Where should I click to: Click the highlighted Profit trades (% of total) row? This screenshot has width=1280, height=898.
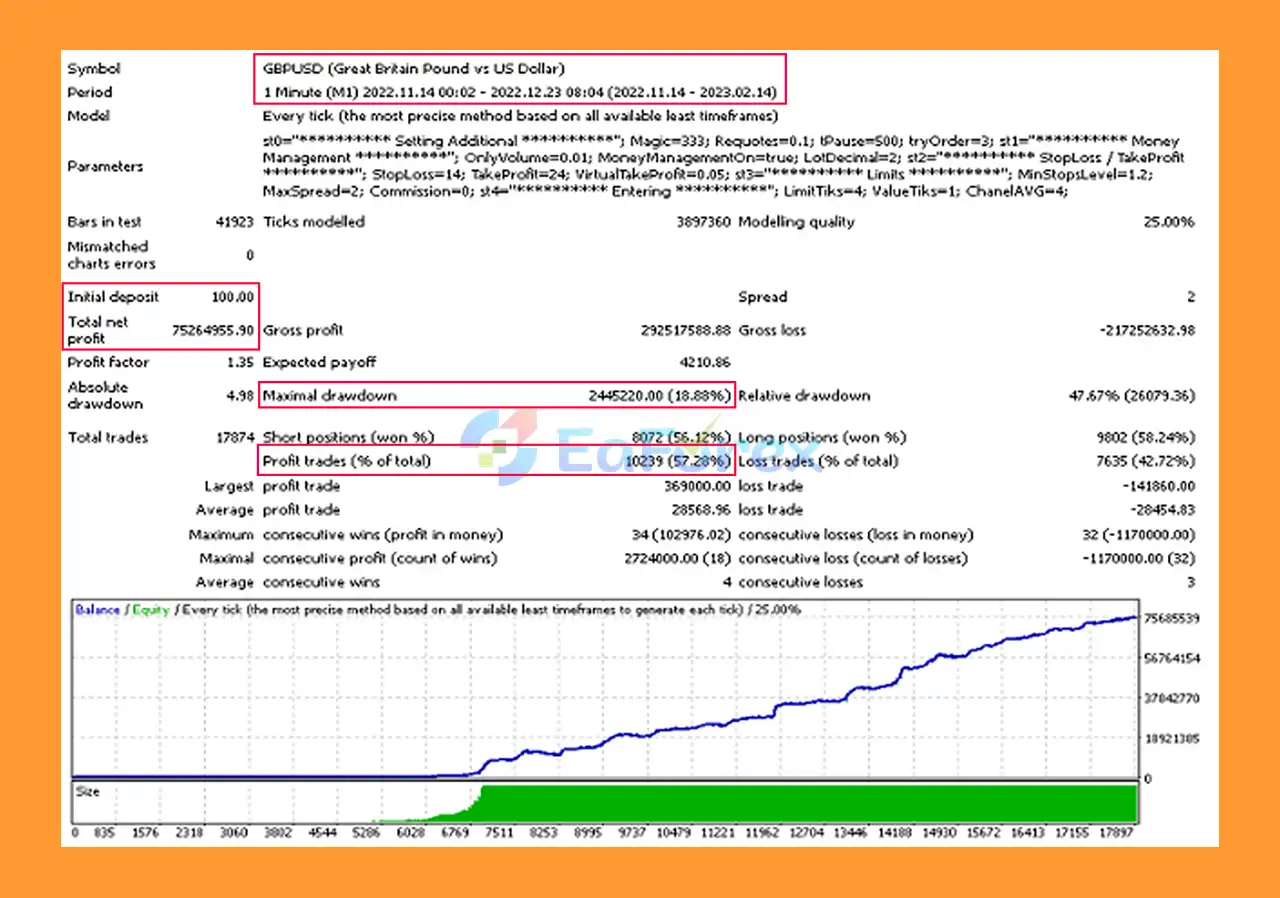point(496,461)
